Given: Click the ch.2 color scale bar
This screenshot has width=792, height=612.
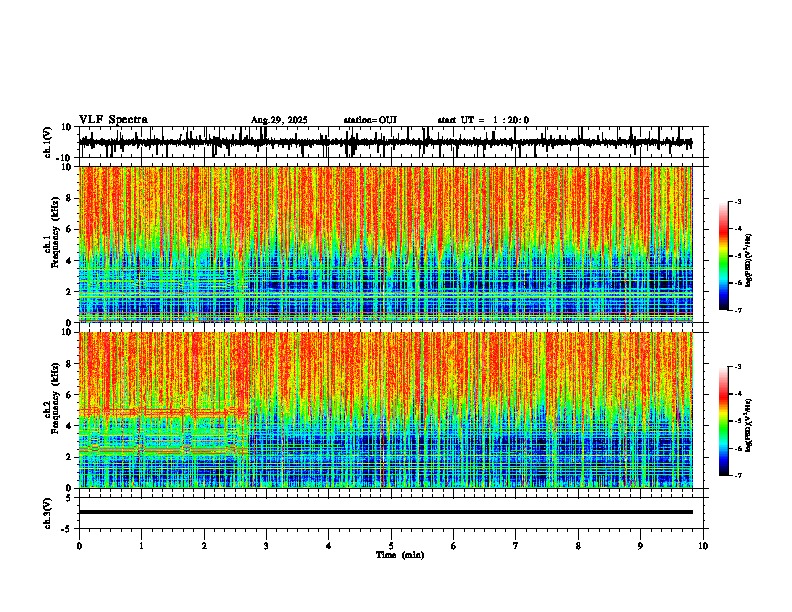Looking at the screenshot, I should click(724, 421).
